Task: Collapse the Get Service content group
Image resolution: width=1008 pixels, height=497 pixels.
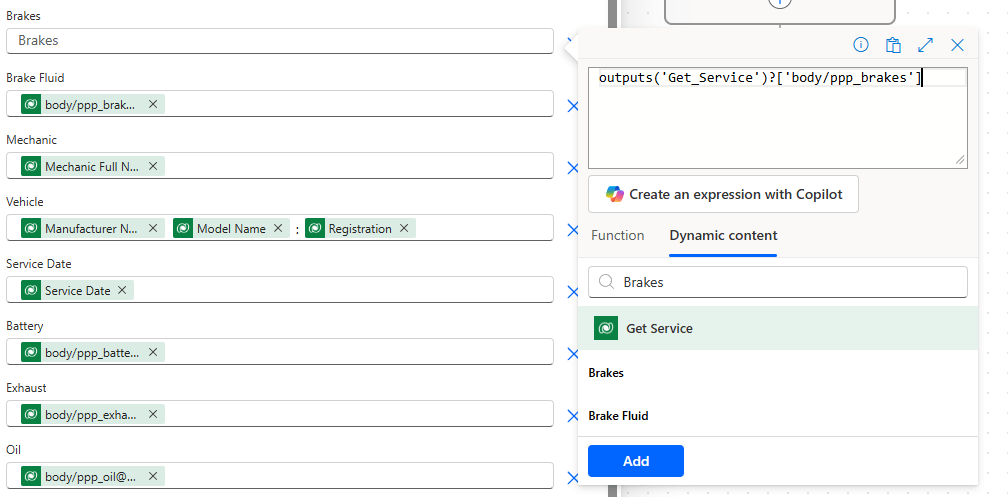Action: tap(777, 328)
